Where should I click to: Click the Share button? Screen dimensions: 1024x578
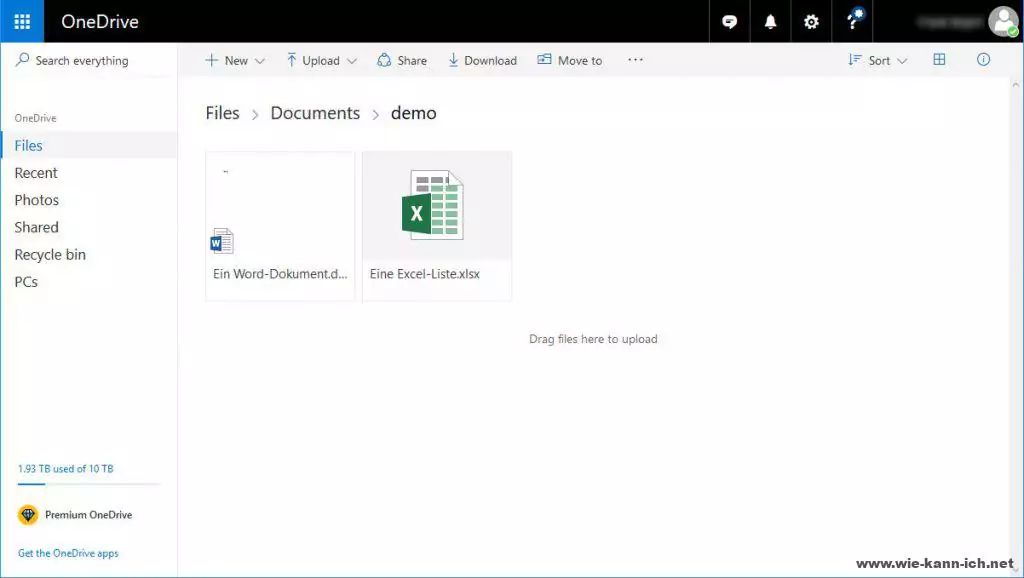(402, 60)
